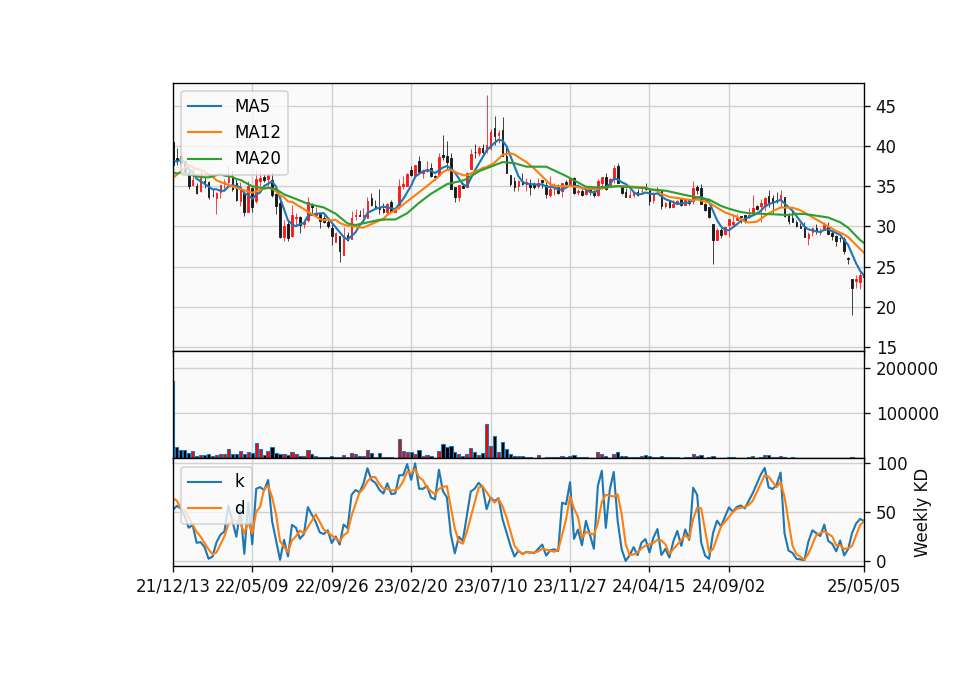960x690 pixels.
Task: Click the KD axis value 50
Action: pyautogui.click(x=886, y=513)
